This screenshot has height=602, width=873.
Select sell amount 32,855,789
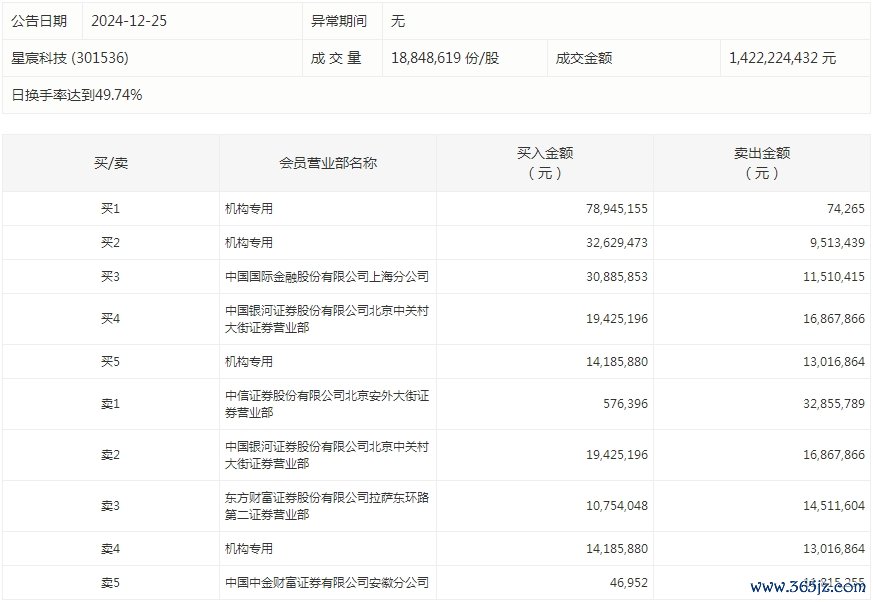(x=833, y=404)
